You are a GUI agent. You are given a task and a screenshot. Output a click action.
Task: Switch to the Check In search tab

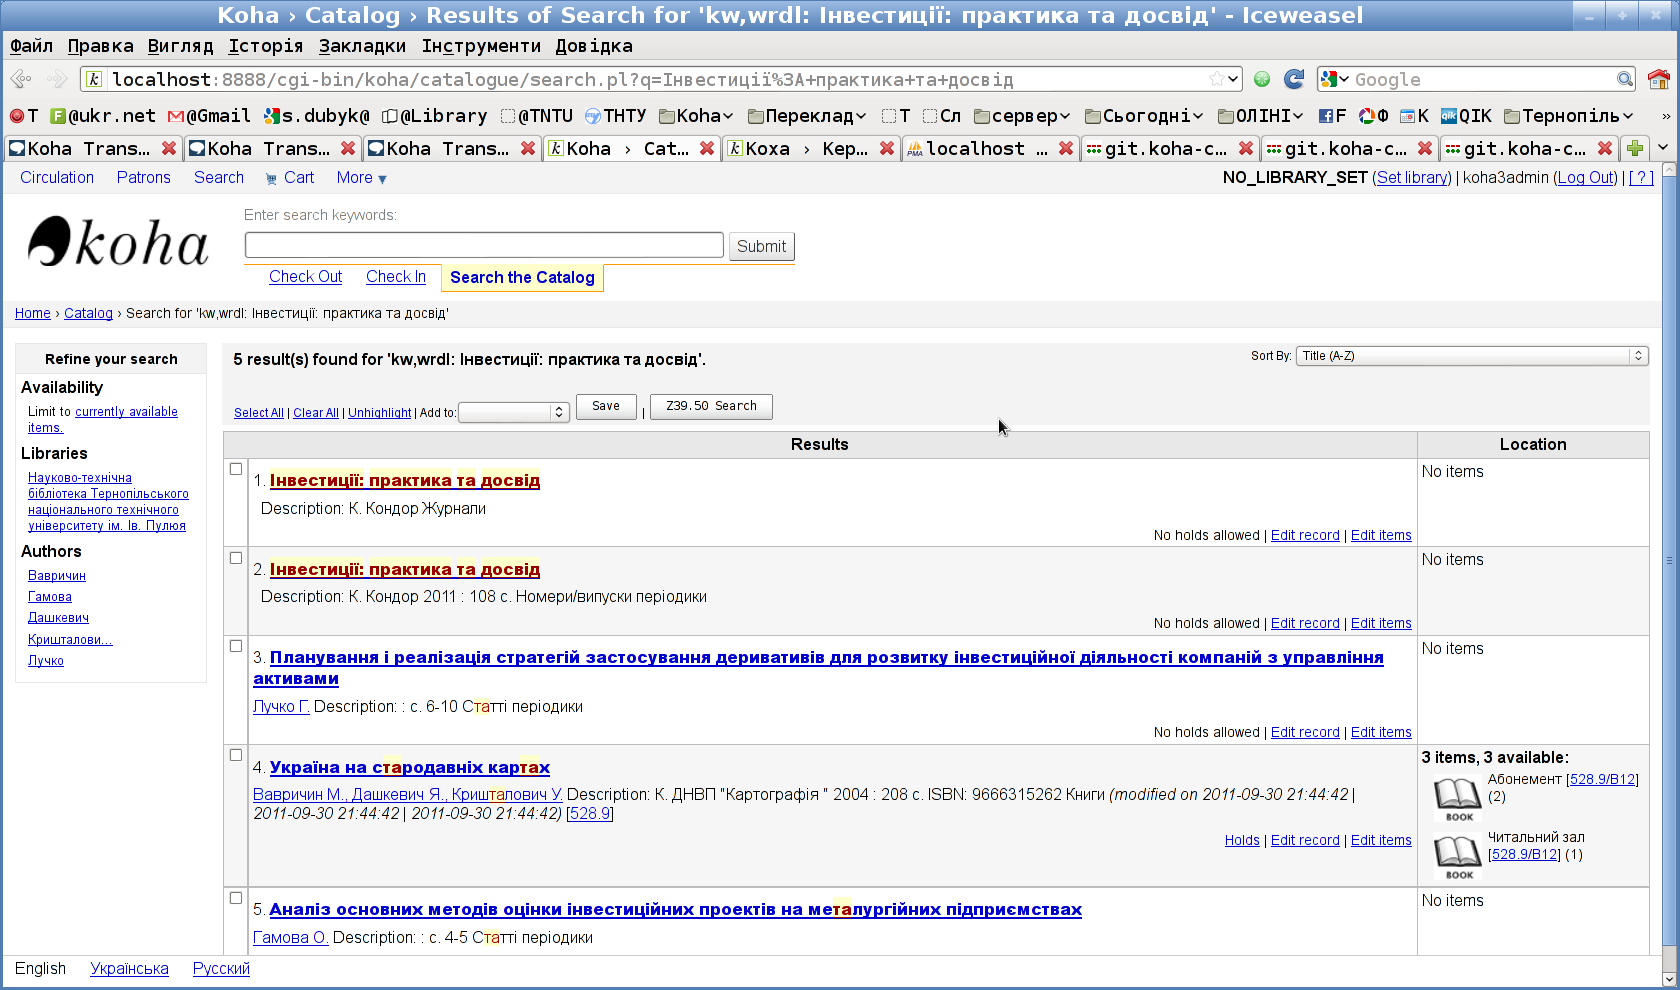[395, 277]
